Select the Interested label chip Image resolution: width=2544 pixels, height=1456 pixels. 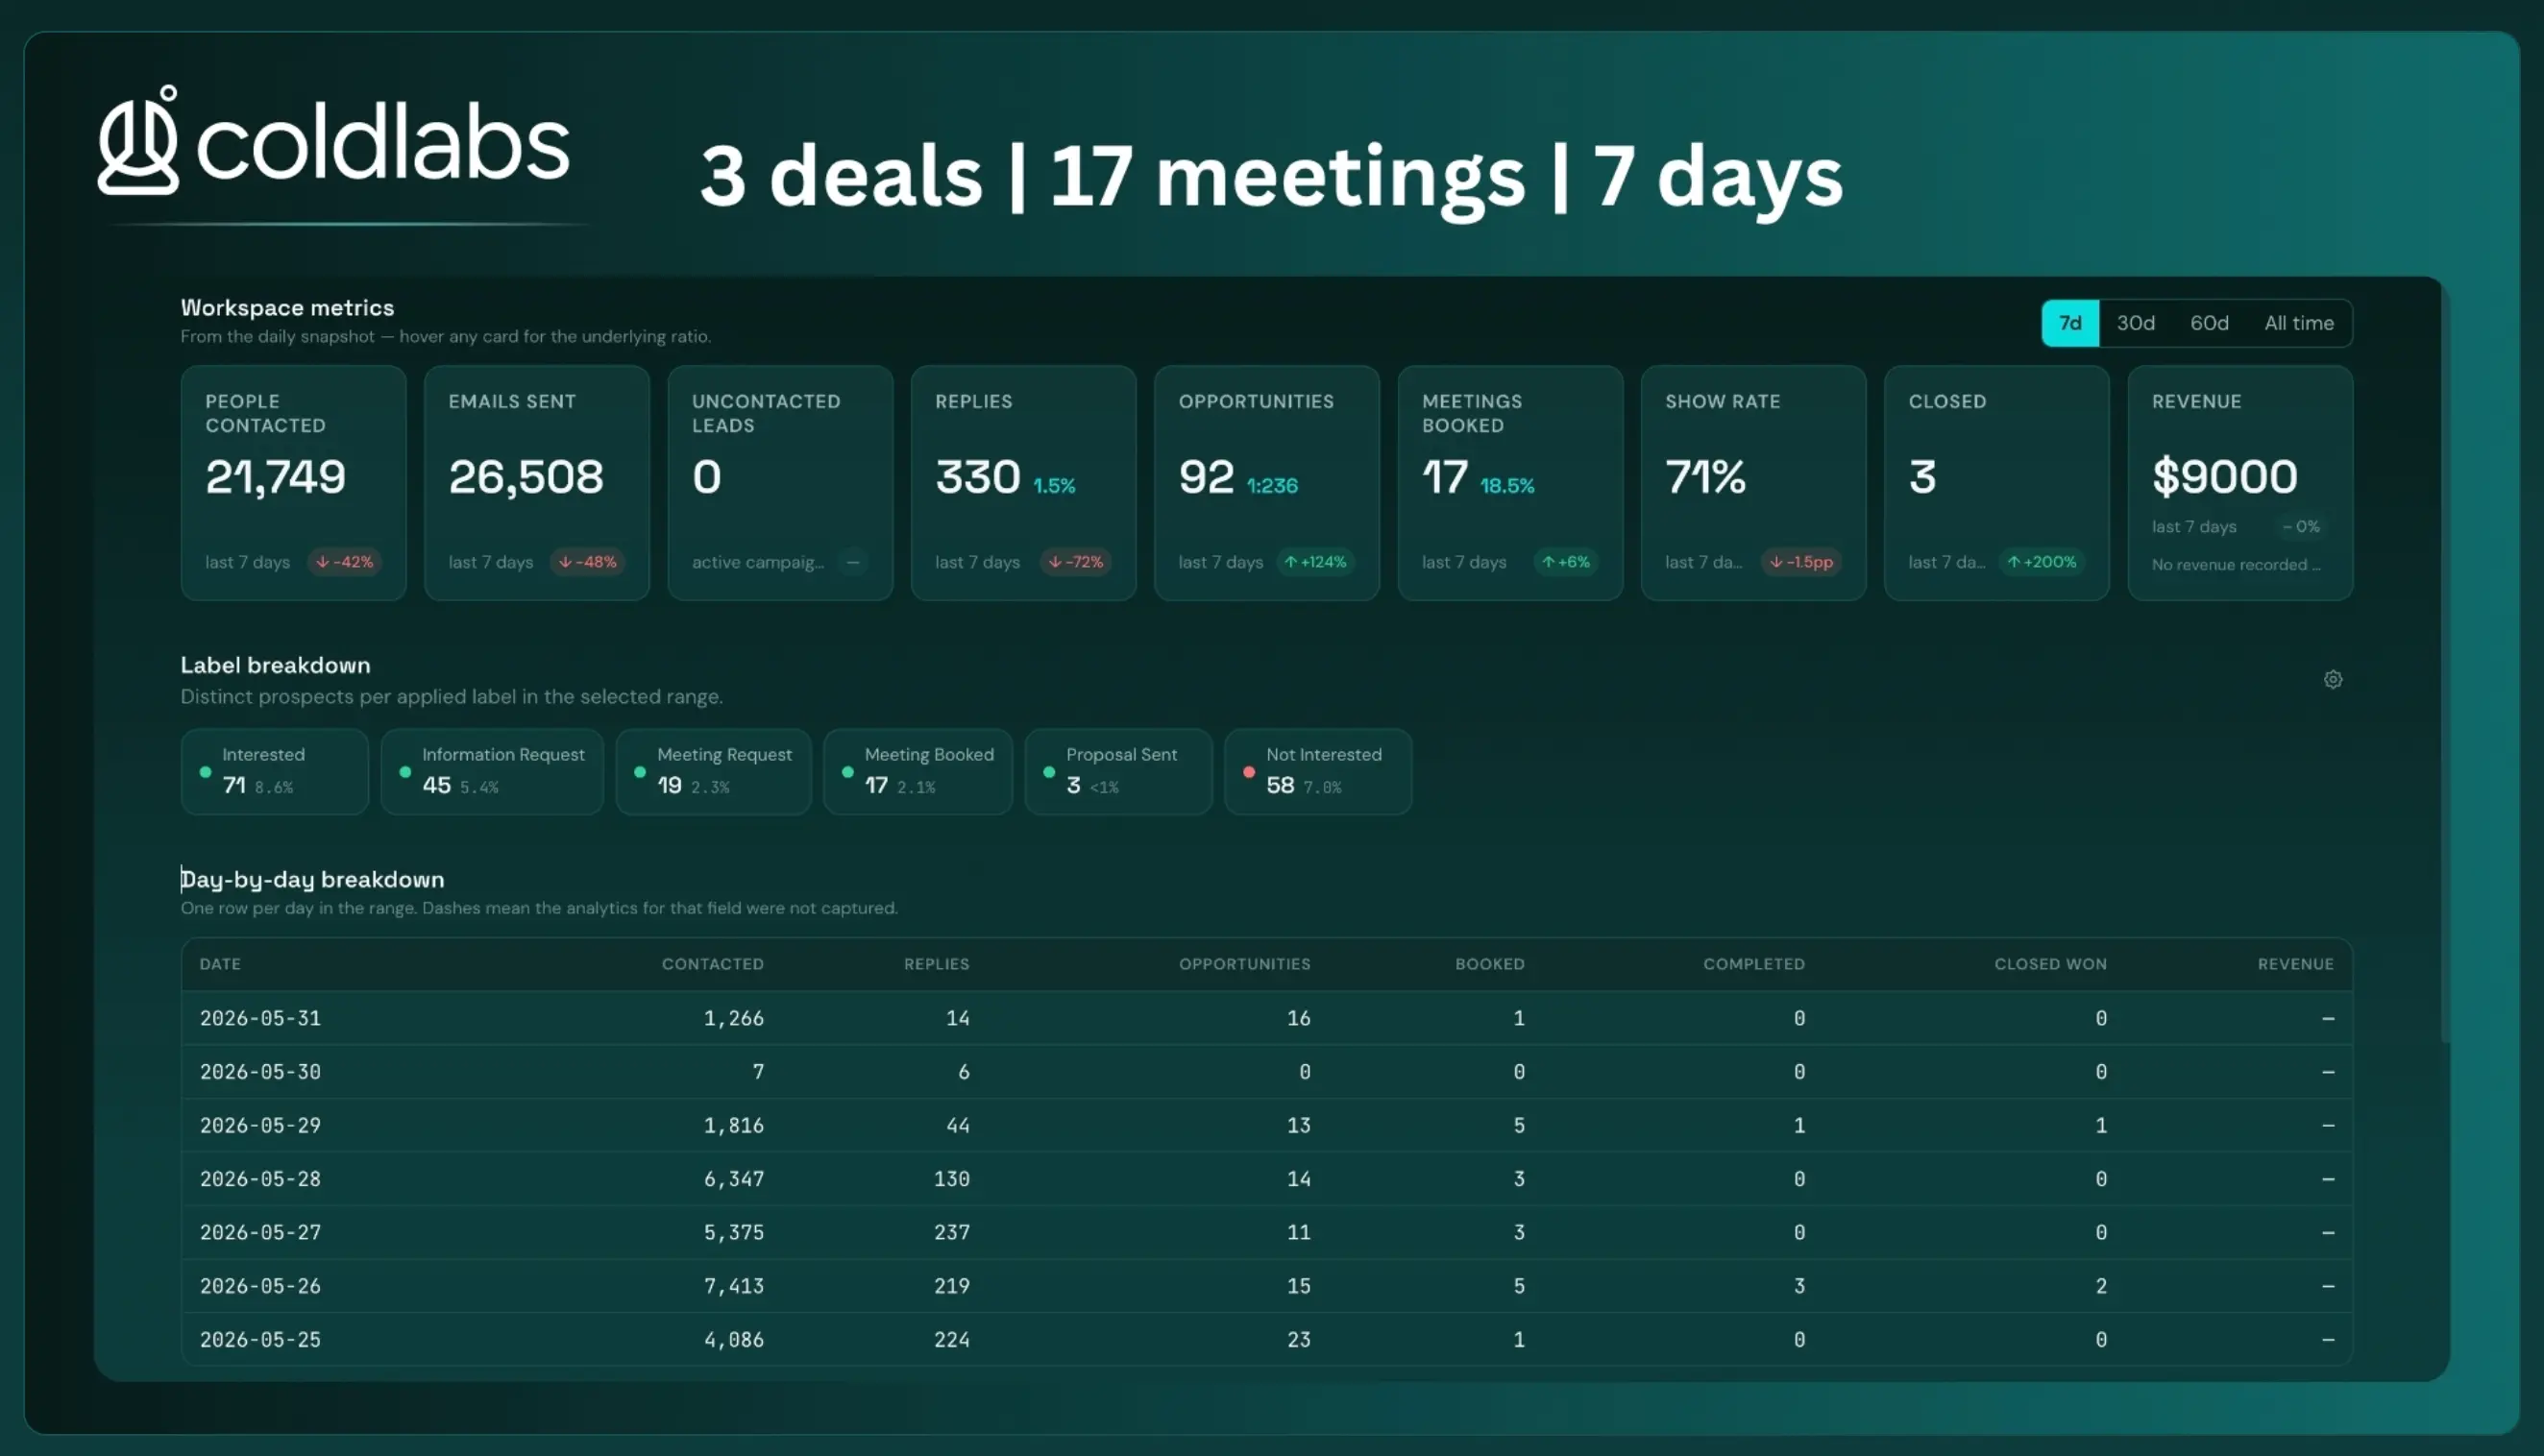pos(274,771)
